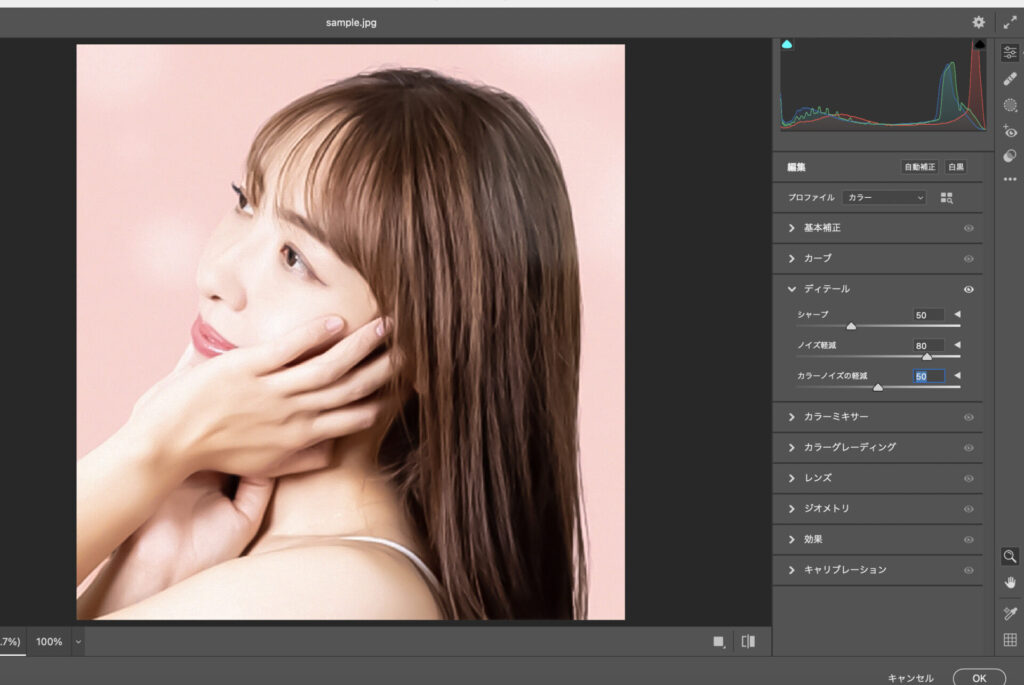Select the Edit sliders panel icon
The image size is (1024, 685).
tap(1010, 52)
